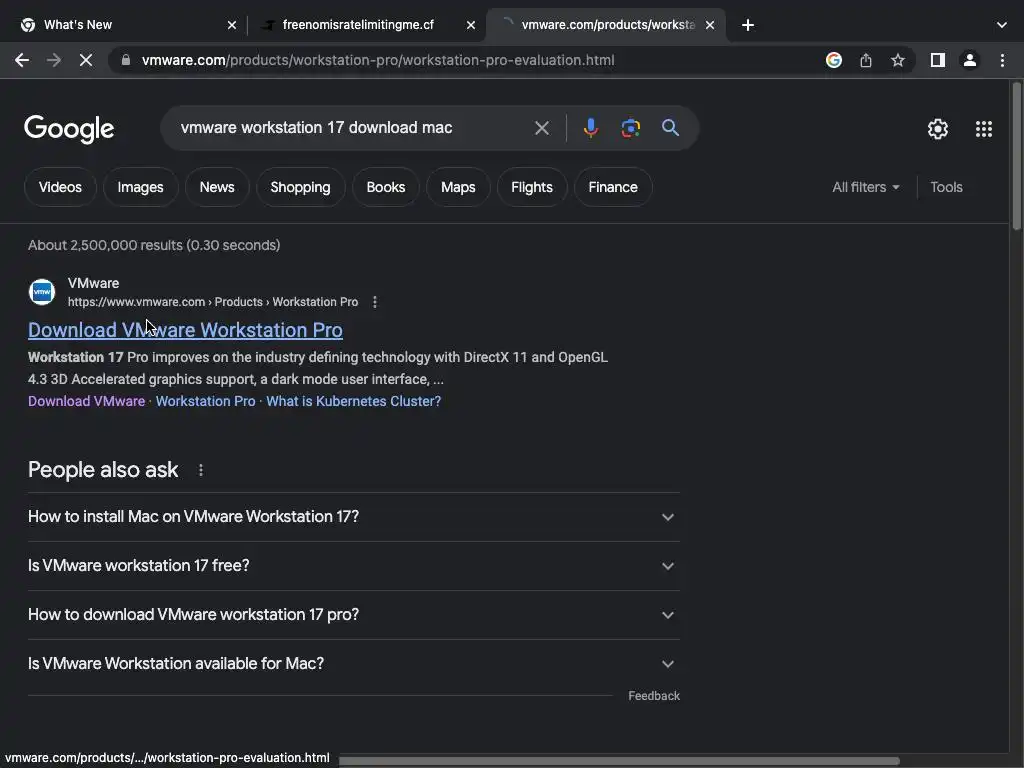The width and height of the screenshot is (1024, 768).
Task: Expand How to install Mac question
Action: [353, 517]
